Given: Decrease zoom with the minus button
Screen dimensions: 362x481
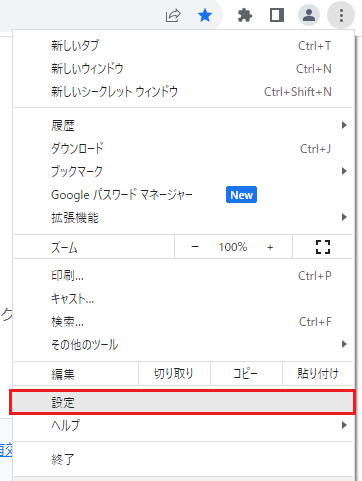Looking at the screenshot, I should click(195, 247).
